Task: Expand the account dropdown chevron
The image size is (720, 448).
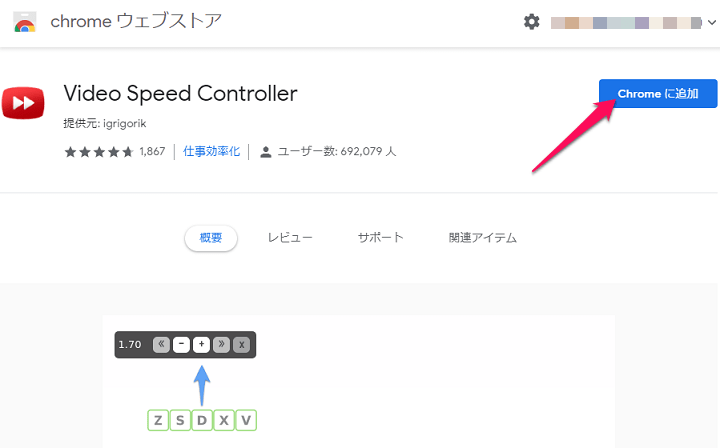Action: (712, 22)
